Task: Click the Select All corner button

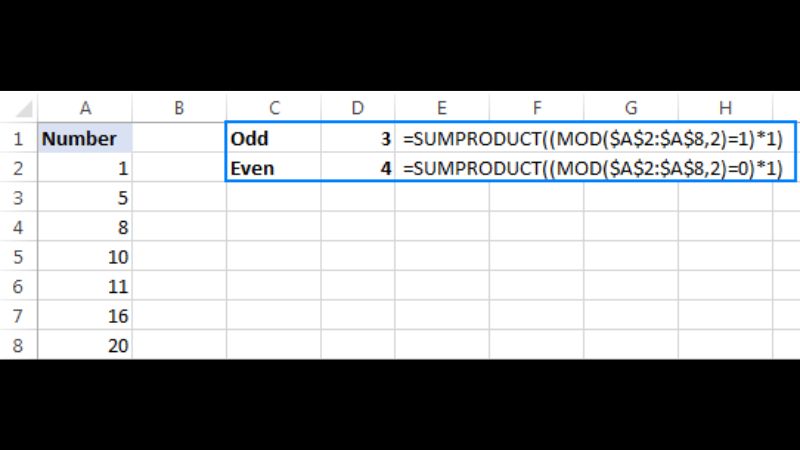Action: pos(18,108)
